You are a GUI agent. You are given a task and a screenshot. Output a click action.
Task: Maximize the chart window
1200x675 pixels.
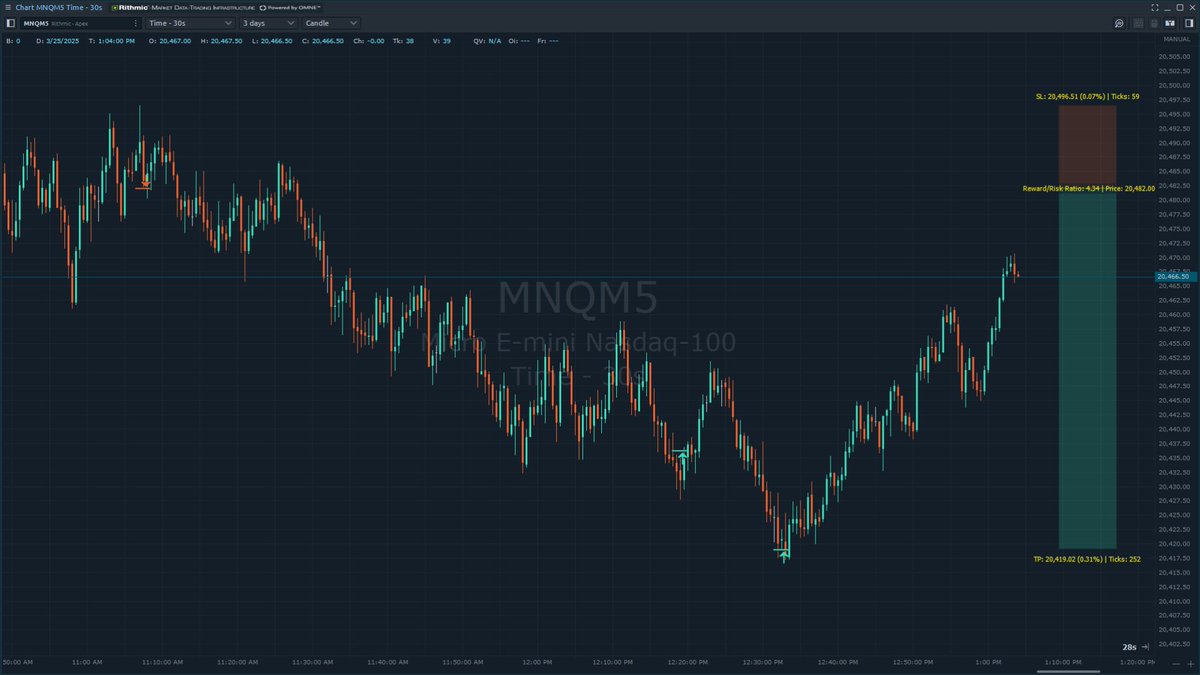point(1180,7)
